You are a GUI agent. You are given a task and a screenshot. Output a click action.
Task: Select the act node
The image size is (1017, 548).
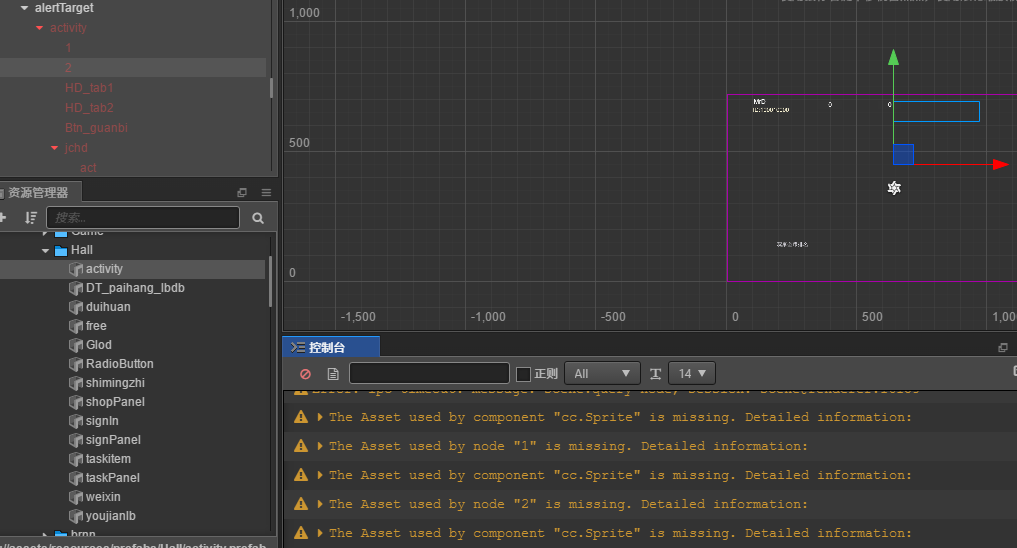[88, 168]
